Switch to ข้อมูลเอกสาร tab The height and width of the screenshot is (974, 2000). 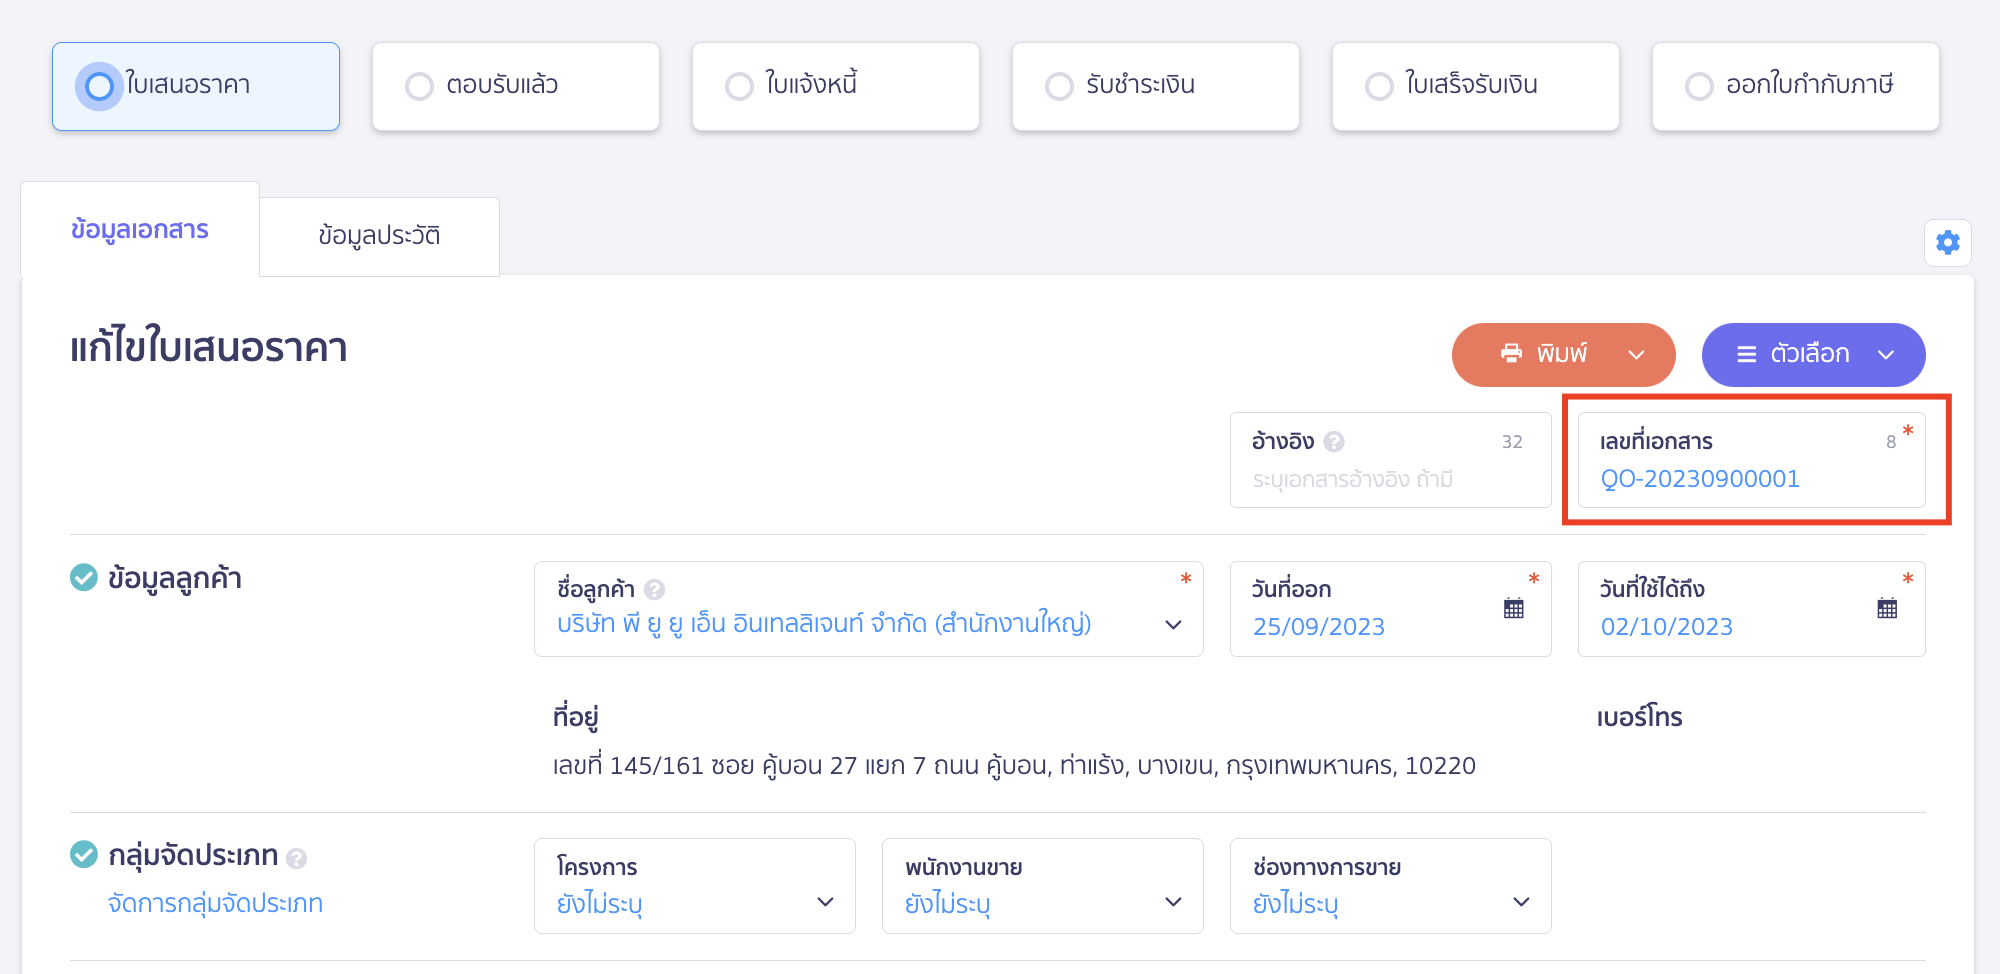click(140, 230)
